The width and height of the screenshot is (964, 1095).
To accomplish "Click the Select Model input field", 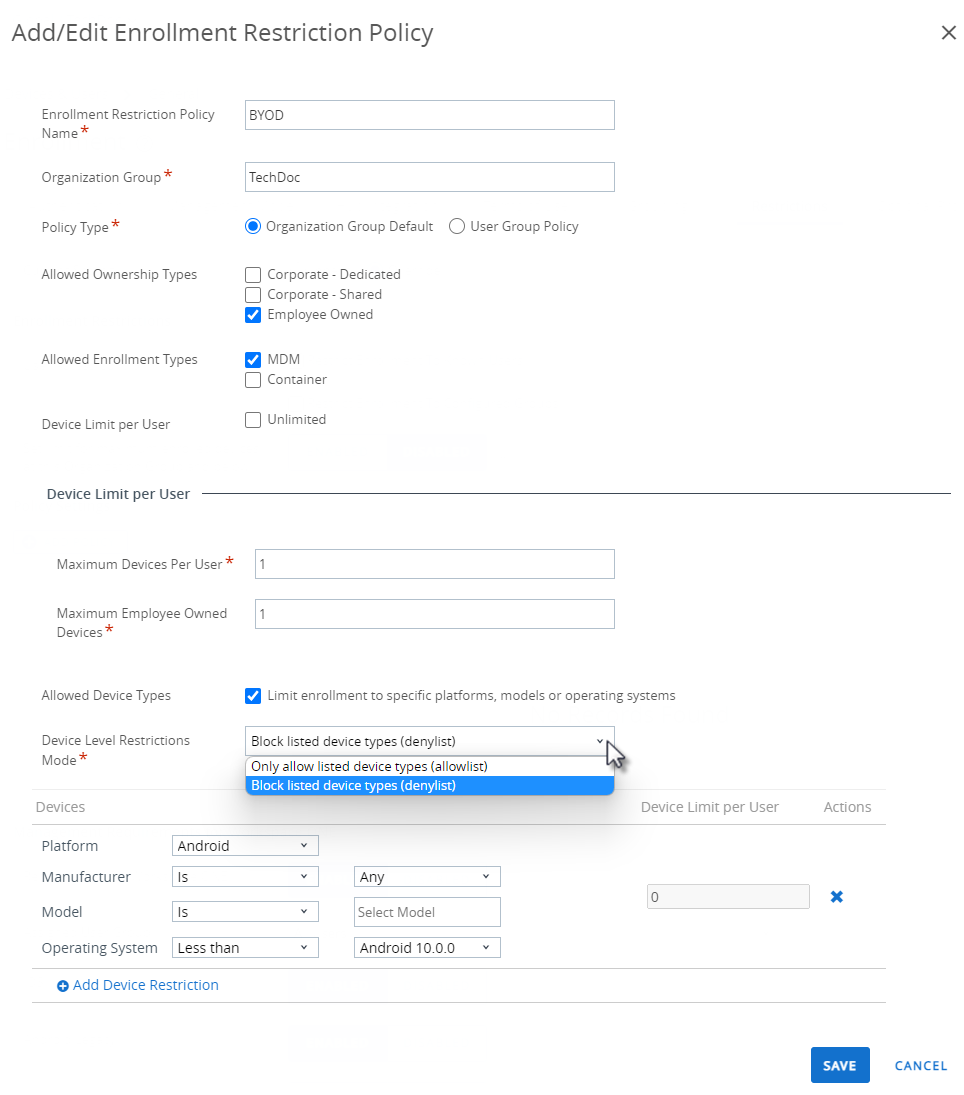I will (428, 912).
